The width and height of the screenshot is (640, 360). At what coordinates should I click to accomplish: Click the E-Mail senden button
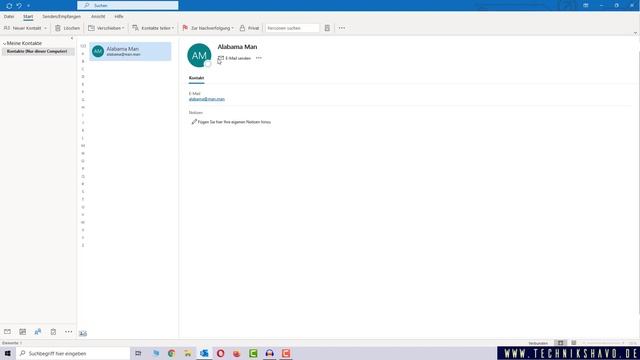tap(234, 58)
